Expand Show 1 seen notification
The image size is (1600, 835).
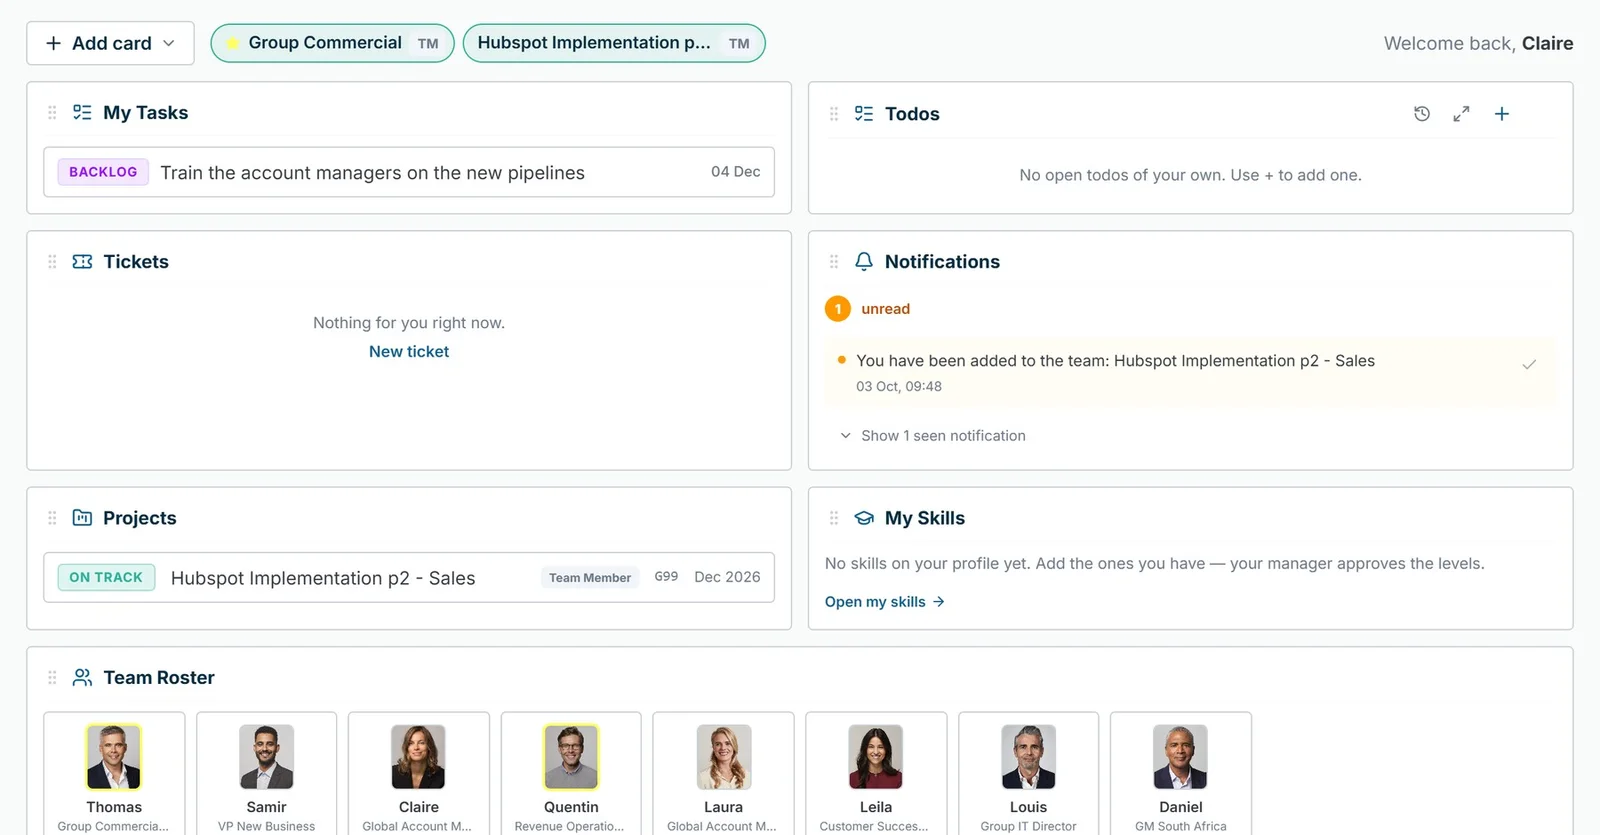point(933,436)
